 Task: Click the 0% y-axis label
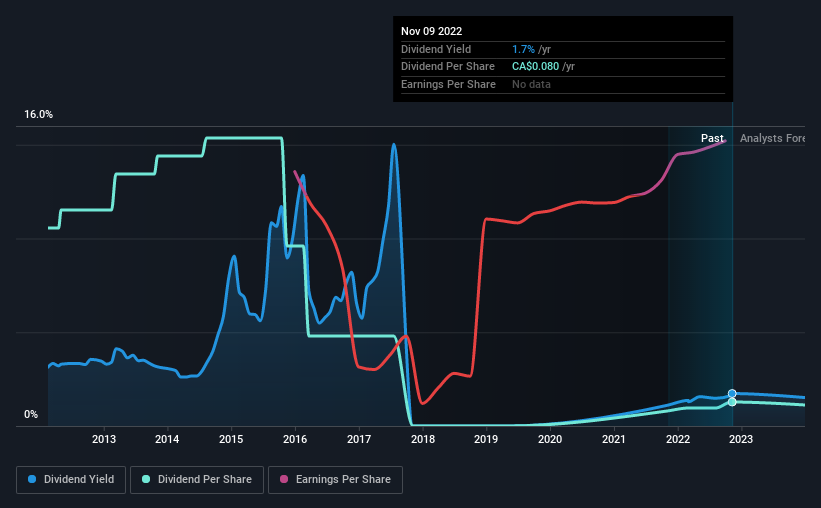point(31,414)
